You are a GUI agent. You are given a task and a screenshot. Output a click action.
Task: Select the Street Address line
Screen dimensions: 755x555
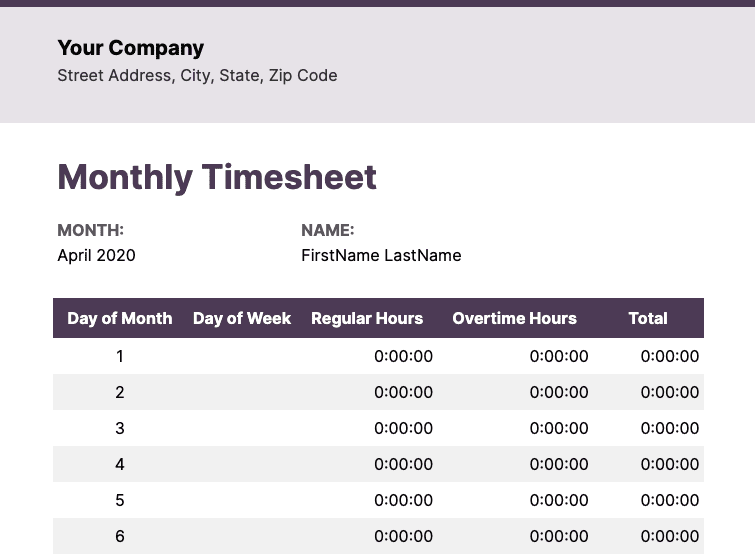coord(197,76)
